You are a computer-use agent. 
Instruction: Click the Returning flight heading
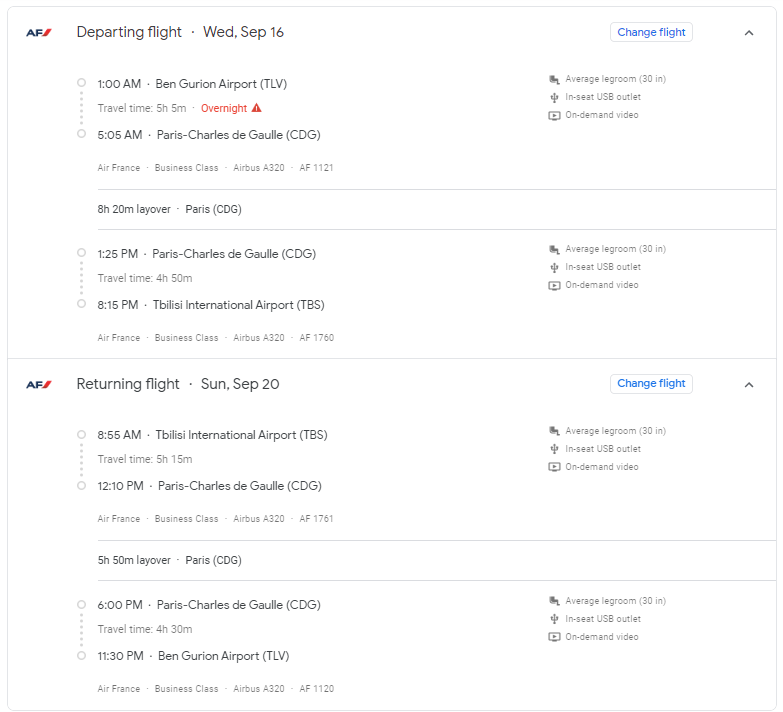pos(128,384)
